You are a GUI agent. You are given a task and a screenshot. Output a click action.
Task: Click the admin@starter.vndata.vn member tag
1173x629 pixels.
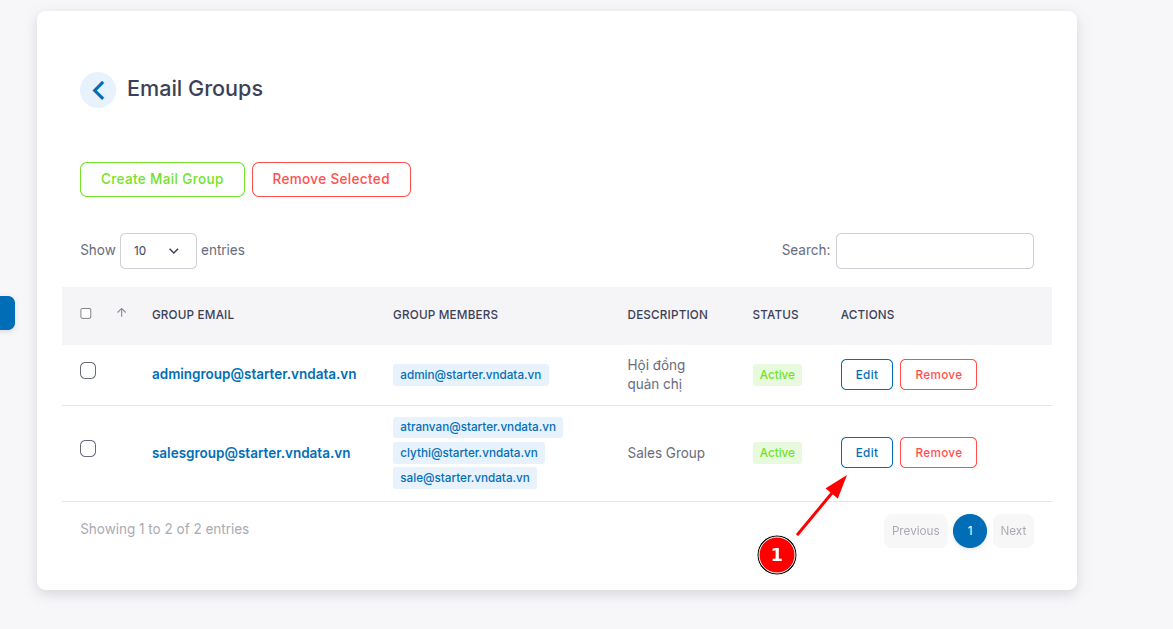tap(471, 375)
